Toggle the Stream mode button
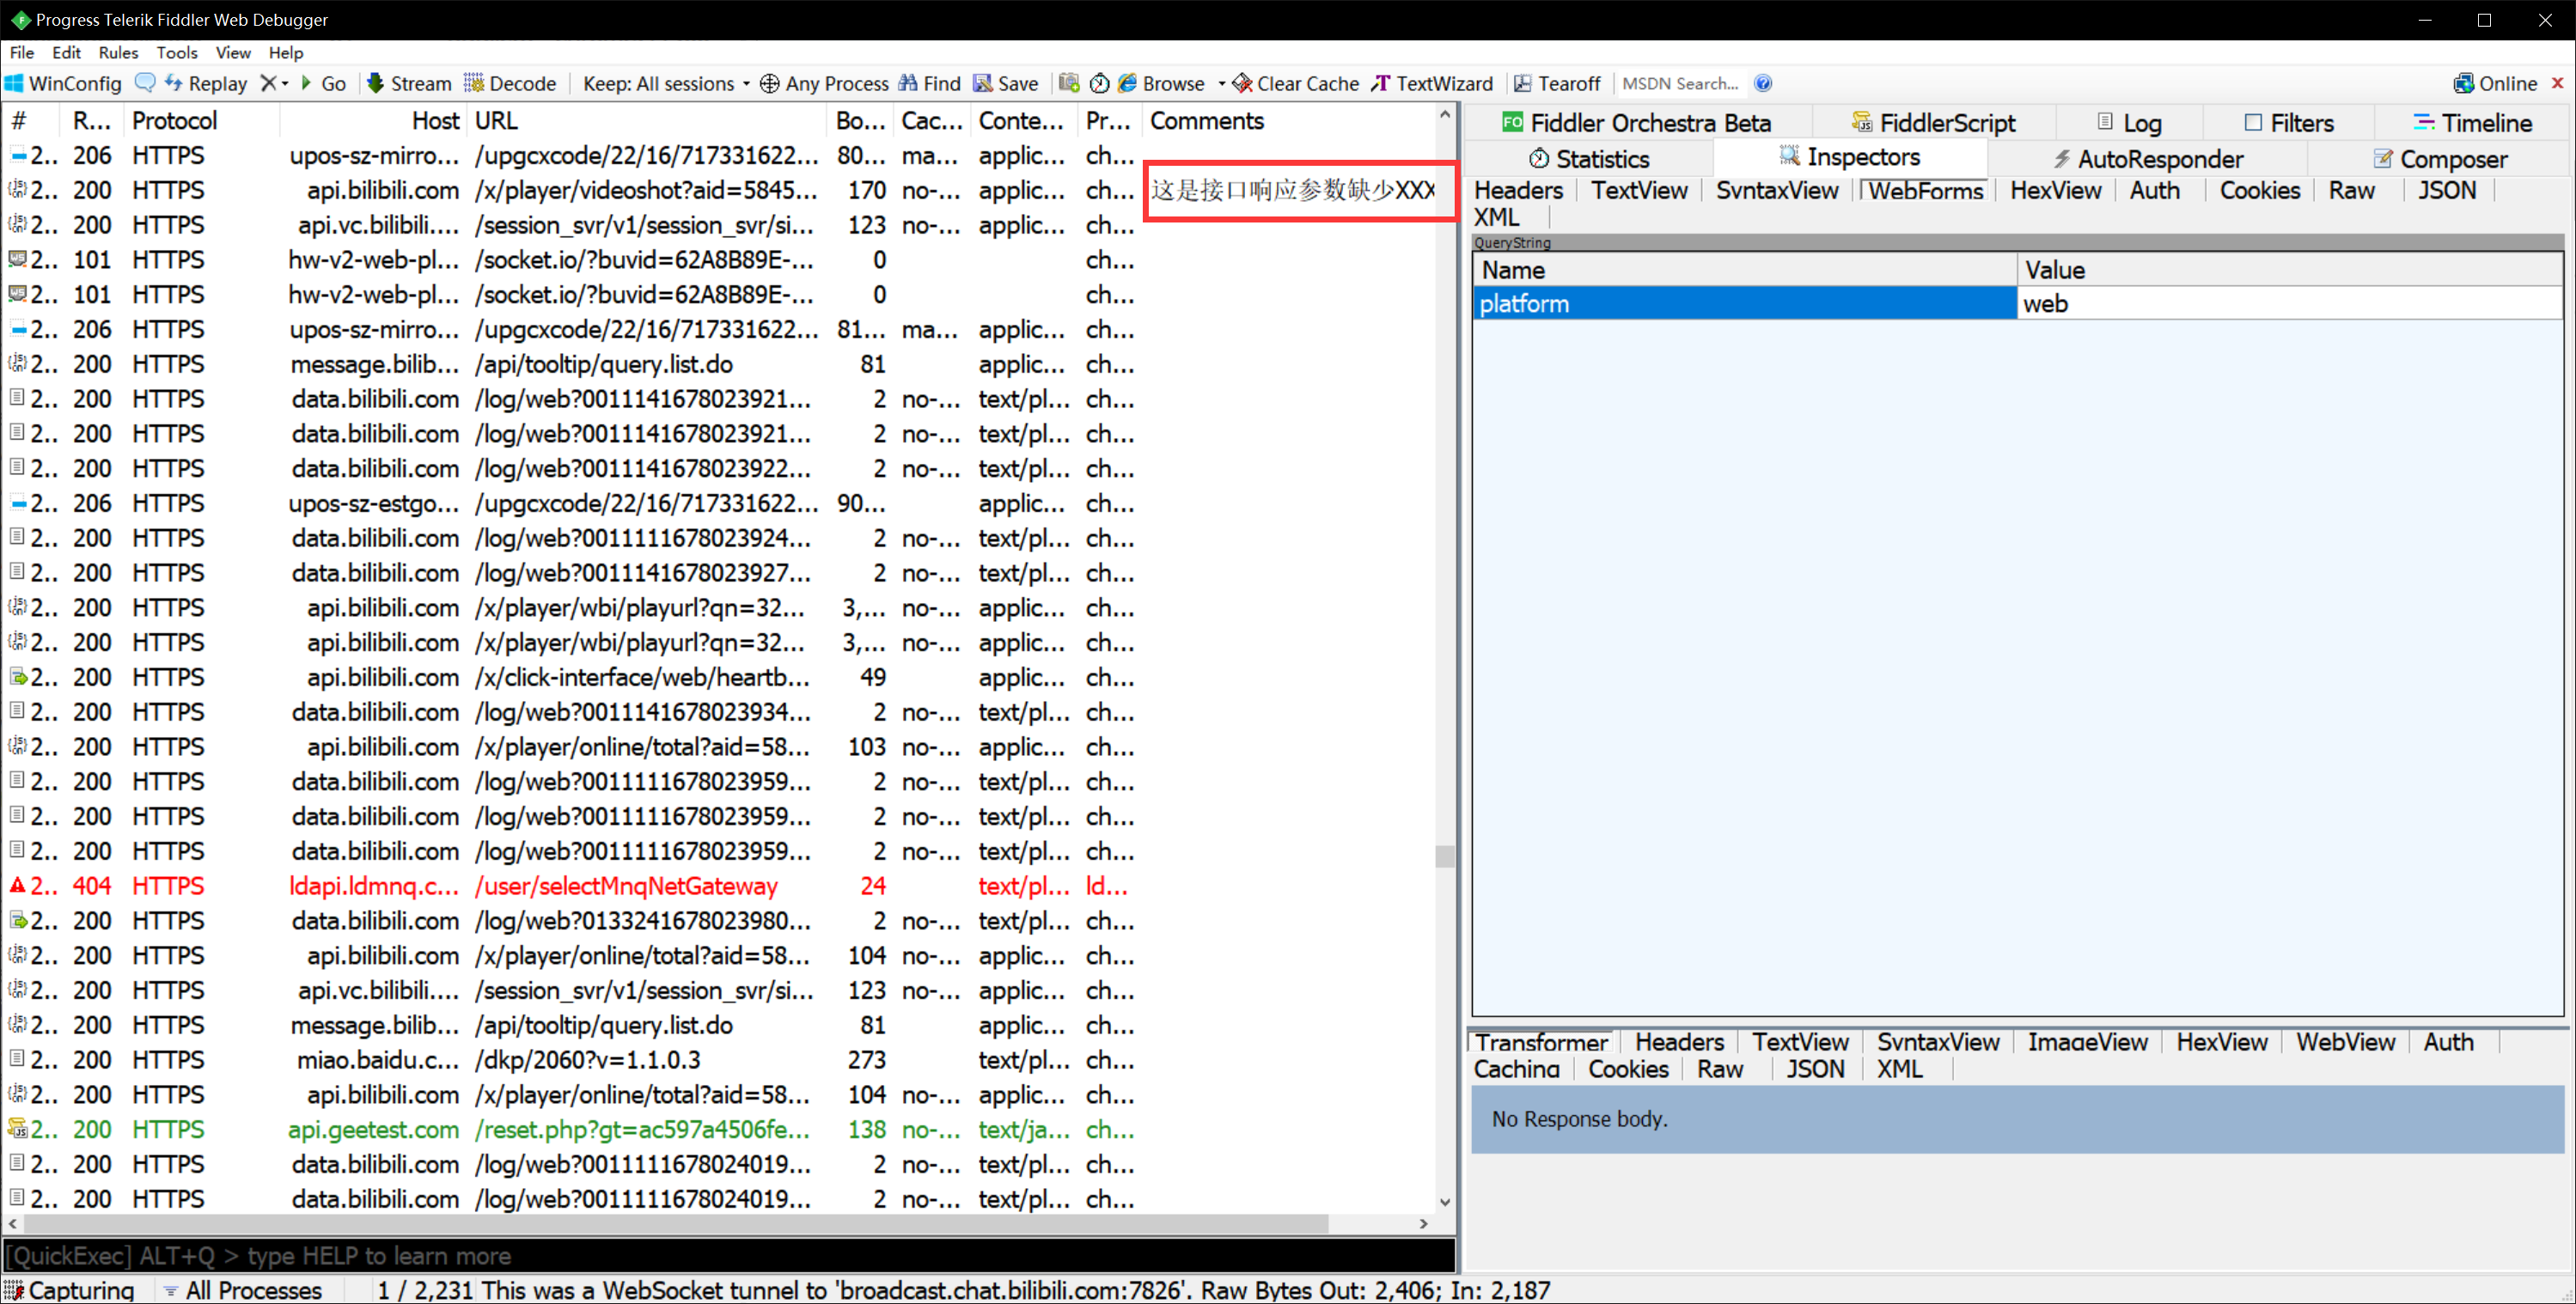The image size is (2576, 1304). tap(409, 84)
